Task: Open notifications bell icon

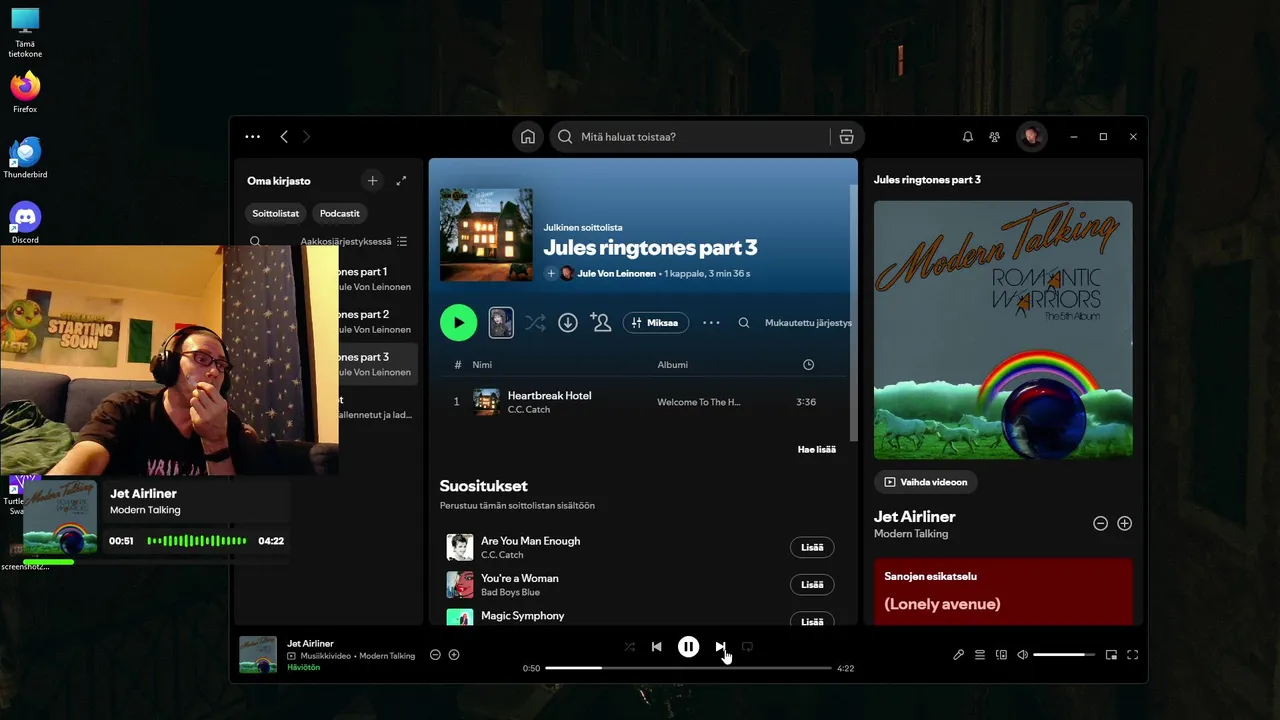Action: [x=967, y=137]
